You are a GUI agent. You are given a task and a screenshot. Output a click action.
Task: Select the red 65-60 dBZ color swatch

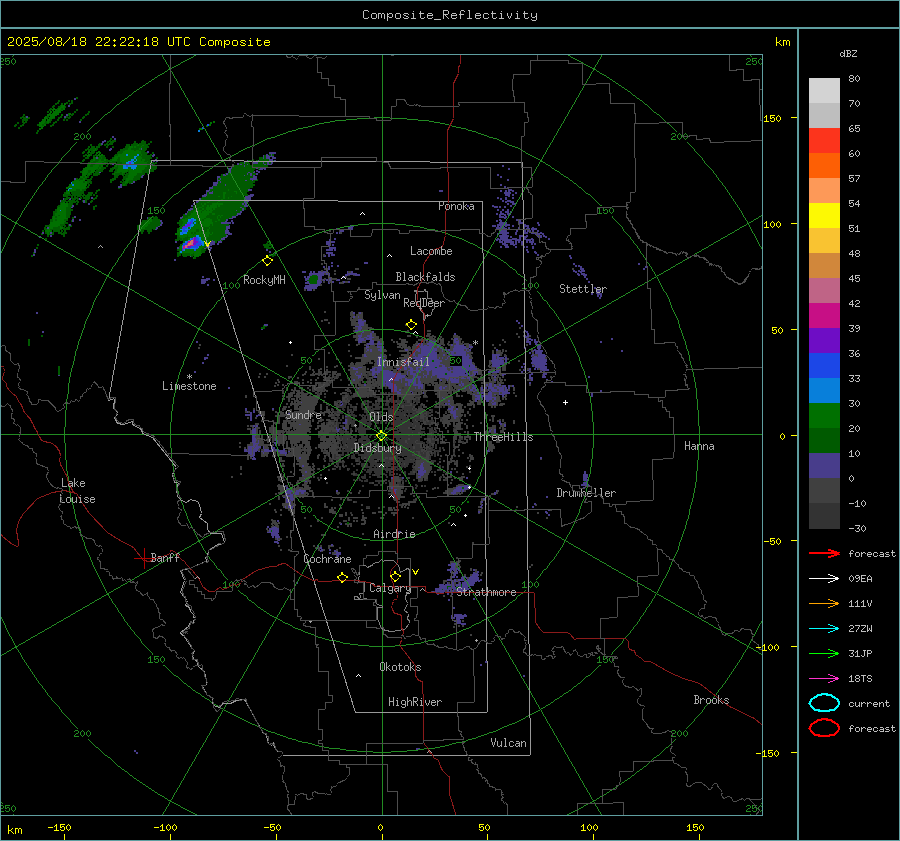824,141
